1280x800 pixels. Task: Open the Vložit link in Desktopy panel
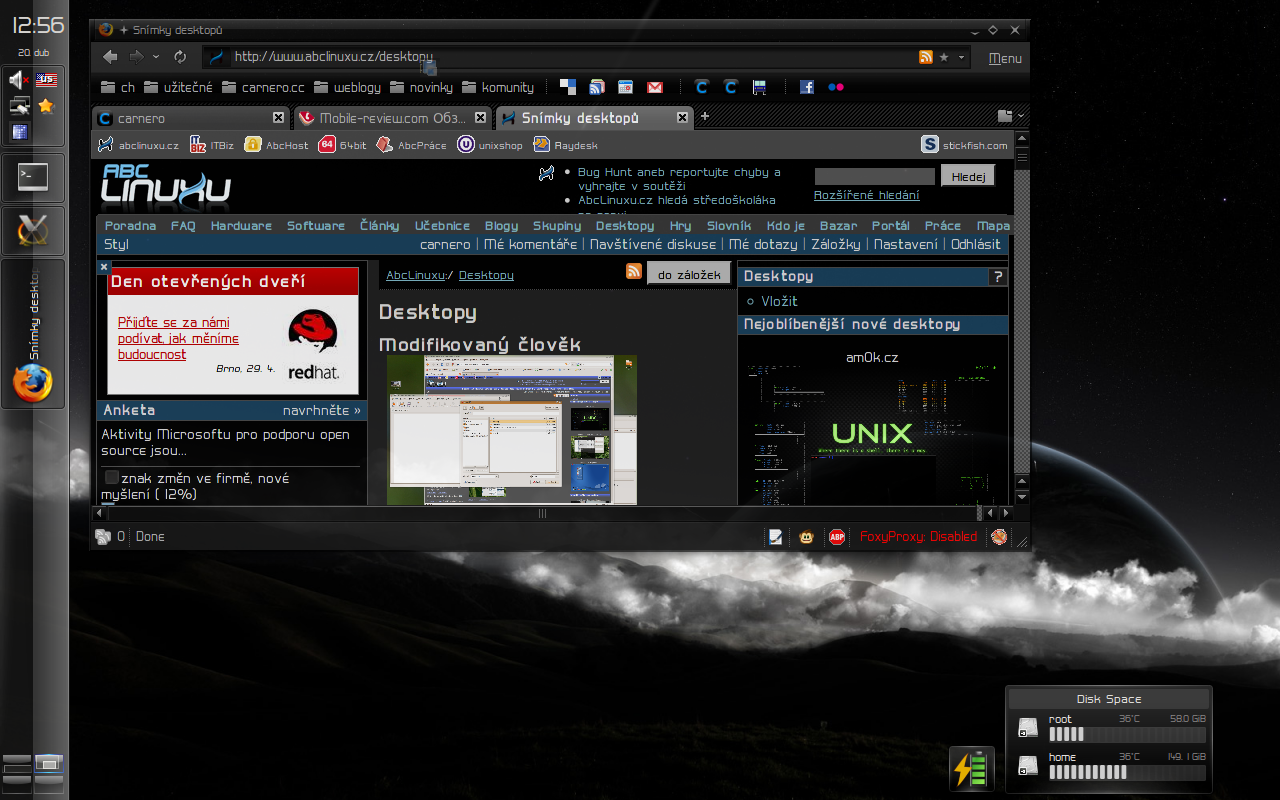[779, 301]
